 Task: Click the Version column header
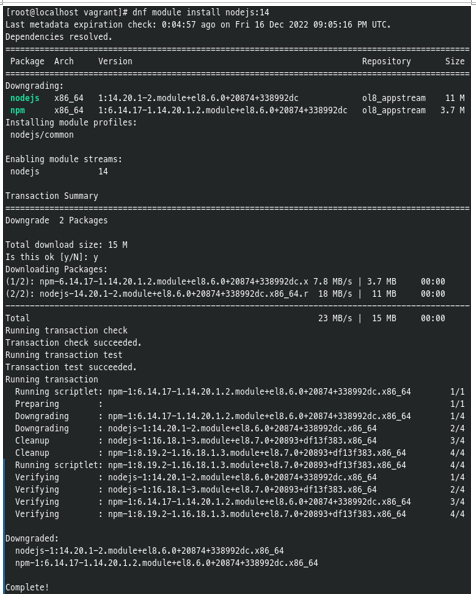pyautogui.click(x=115, y=61)
